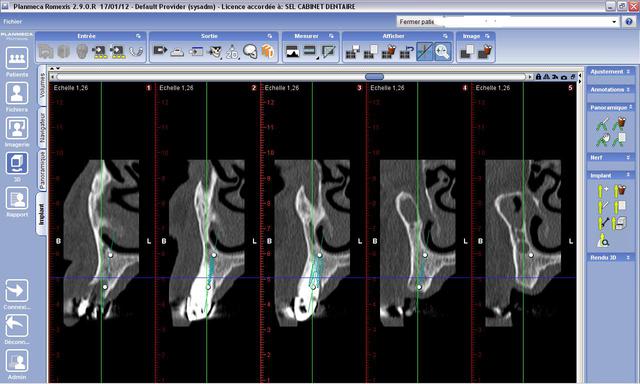Click the skull 3D rendering output icon

tap(249, 51)
